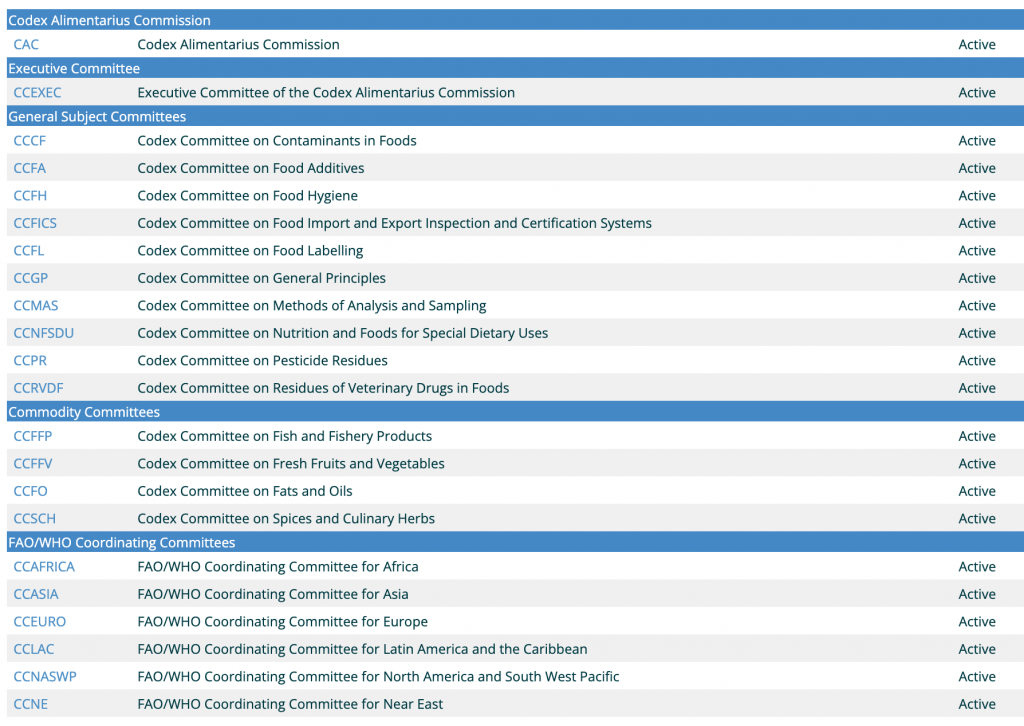Click 'Codex Committee on Food Labelling' name
The image size is (1024, 726).
point(250,250)
